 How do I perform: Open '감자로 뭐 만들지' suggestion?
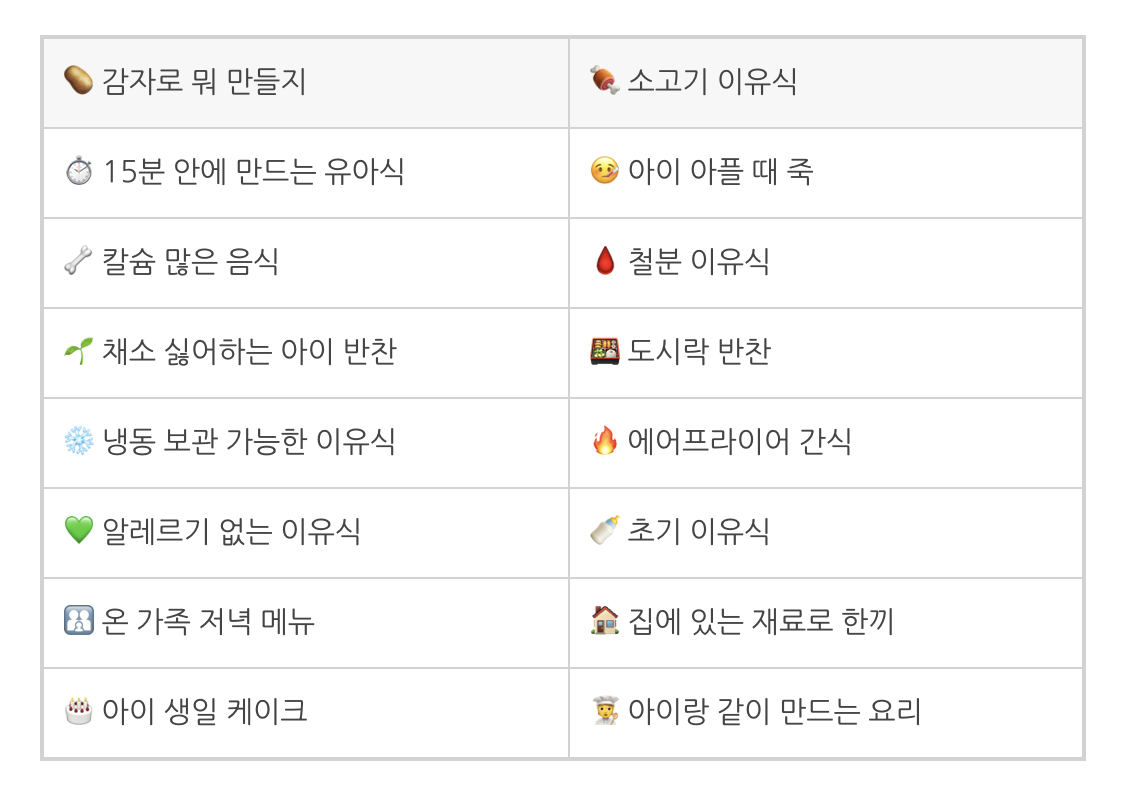tap(306, 83)
